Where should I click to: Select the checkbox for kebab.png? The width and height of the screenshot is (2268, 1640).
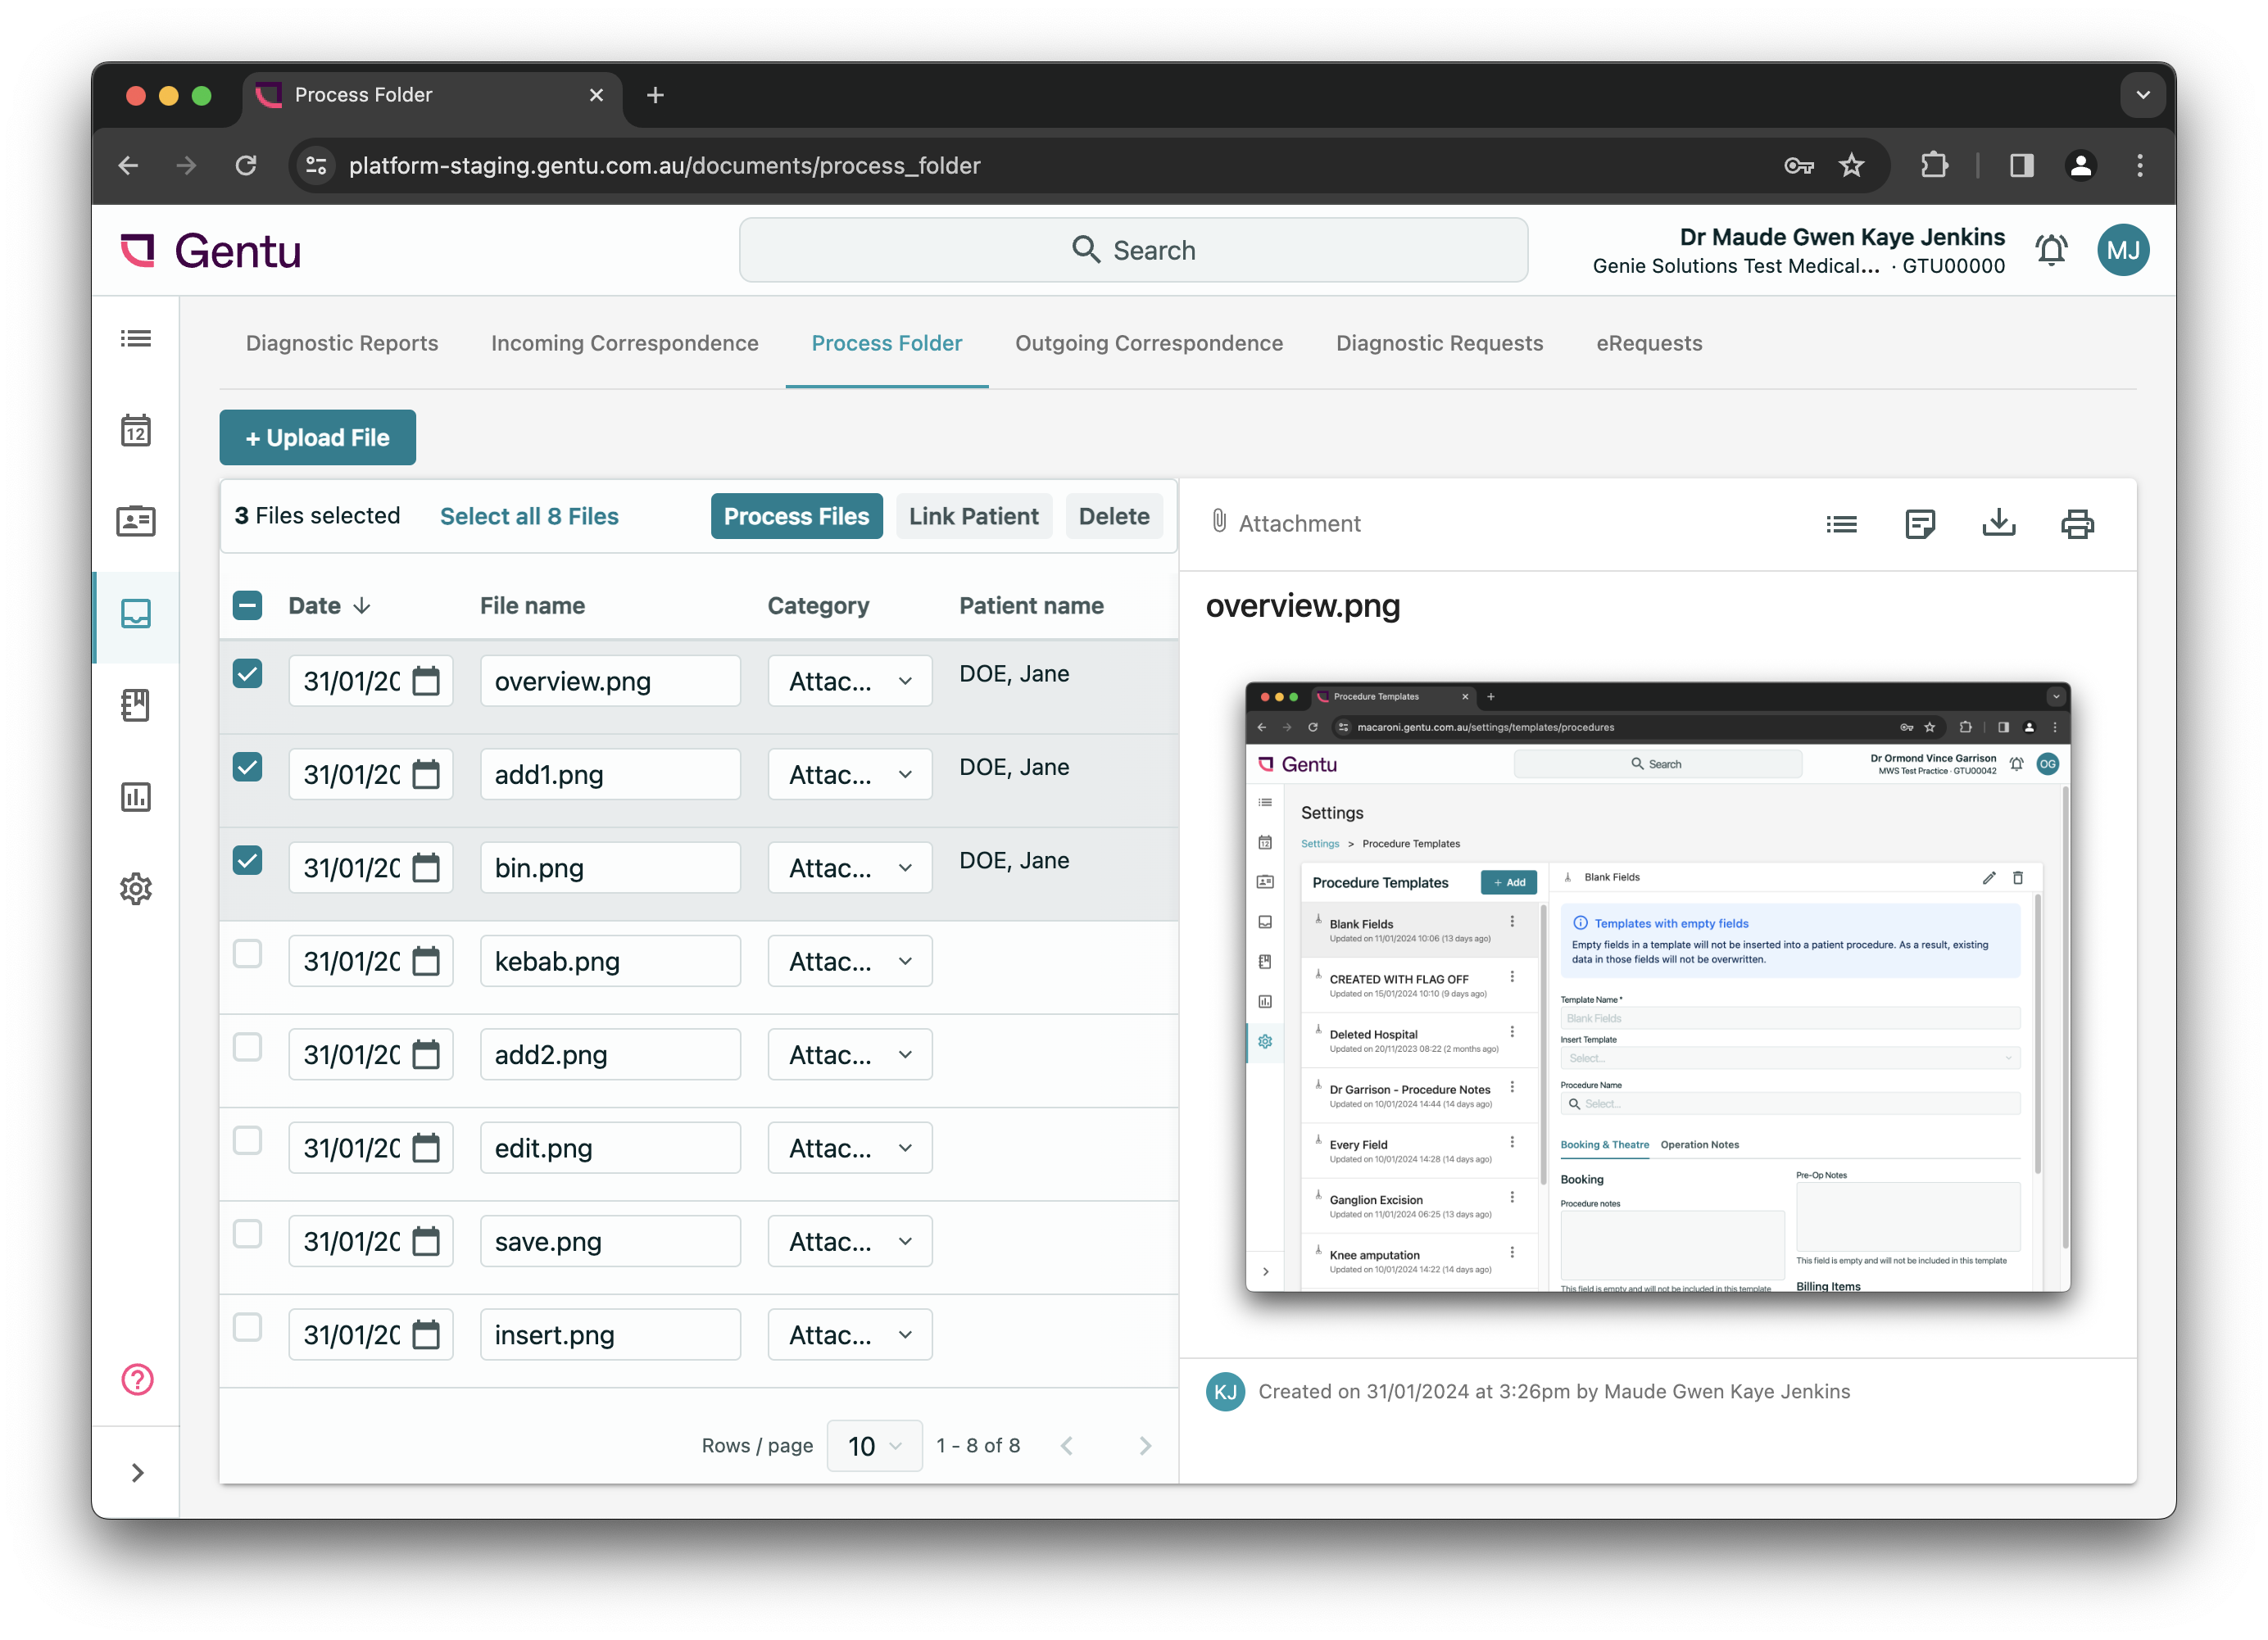coord(247,954)
